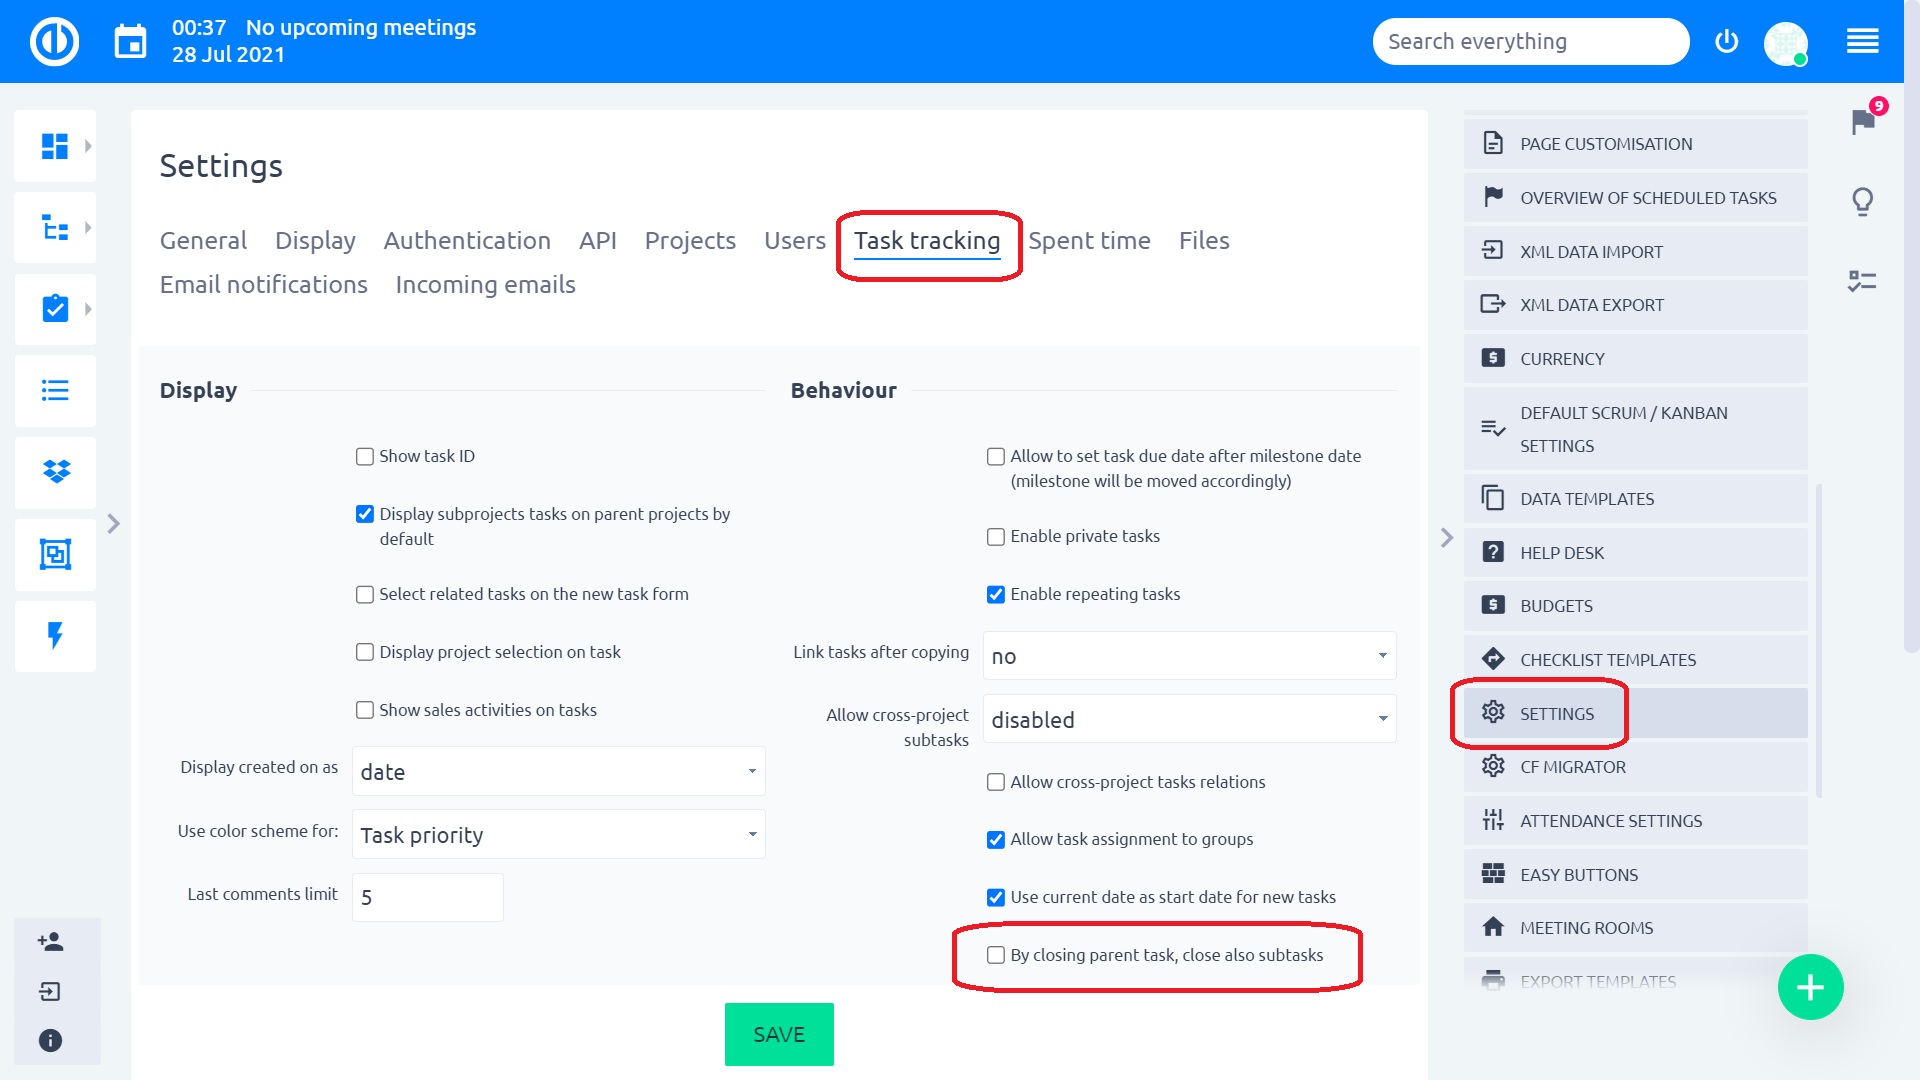Open the Email notifications tab
The image size is (1920, 1080).
click(x=264, y=285)
